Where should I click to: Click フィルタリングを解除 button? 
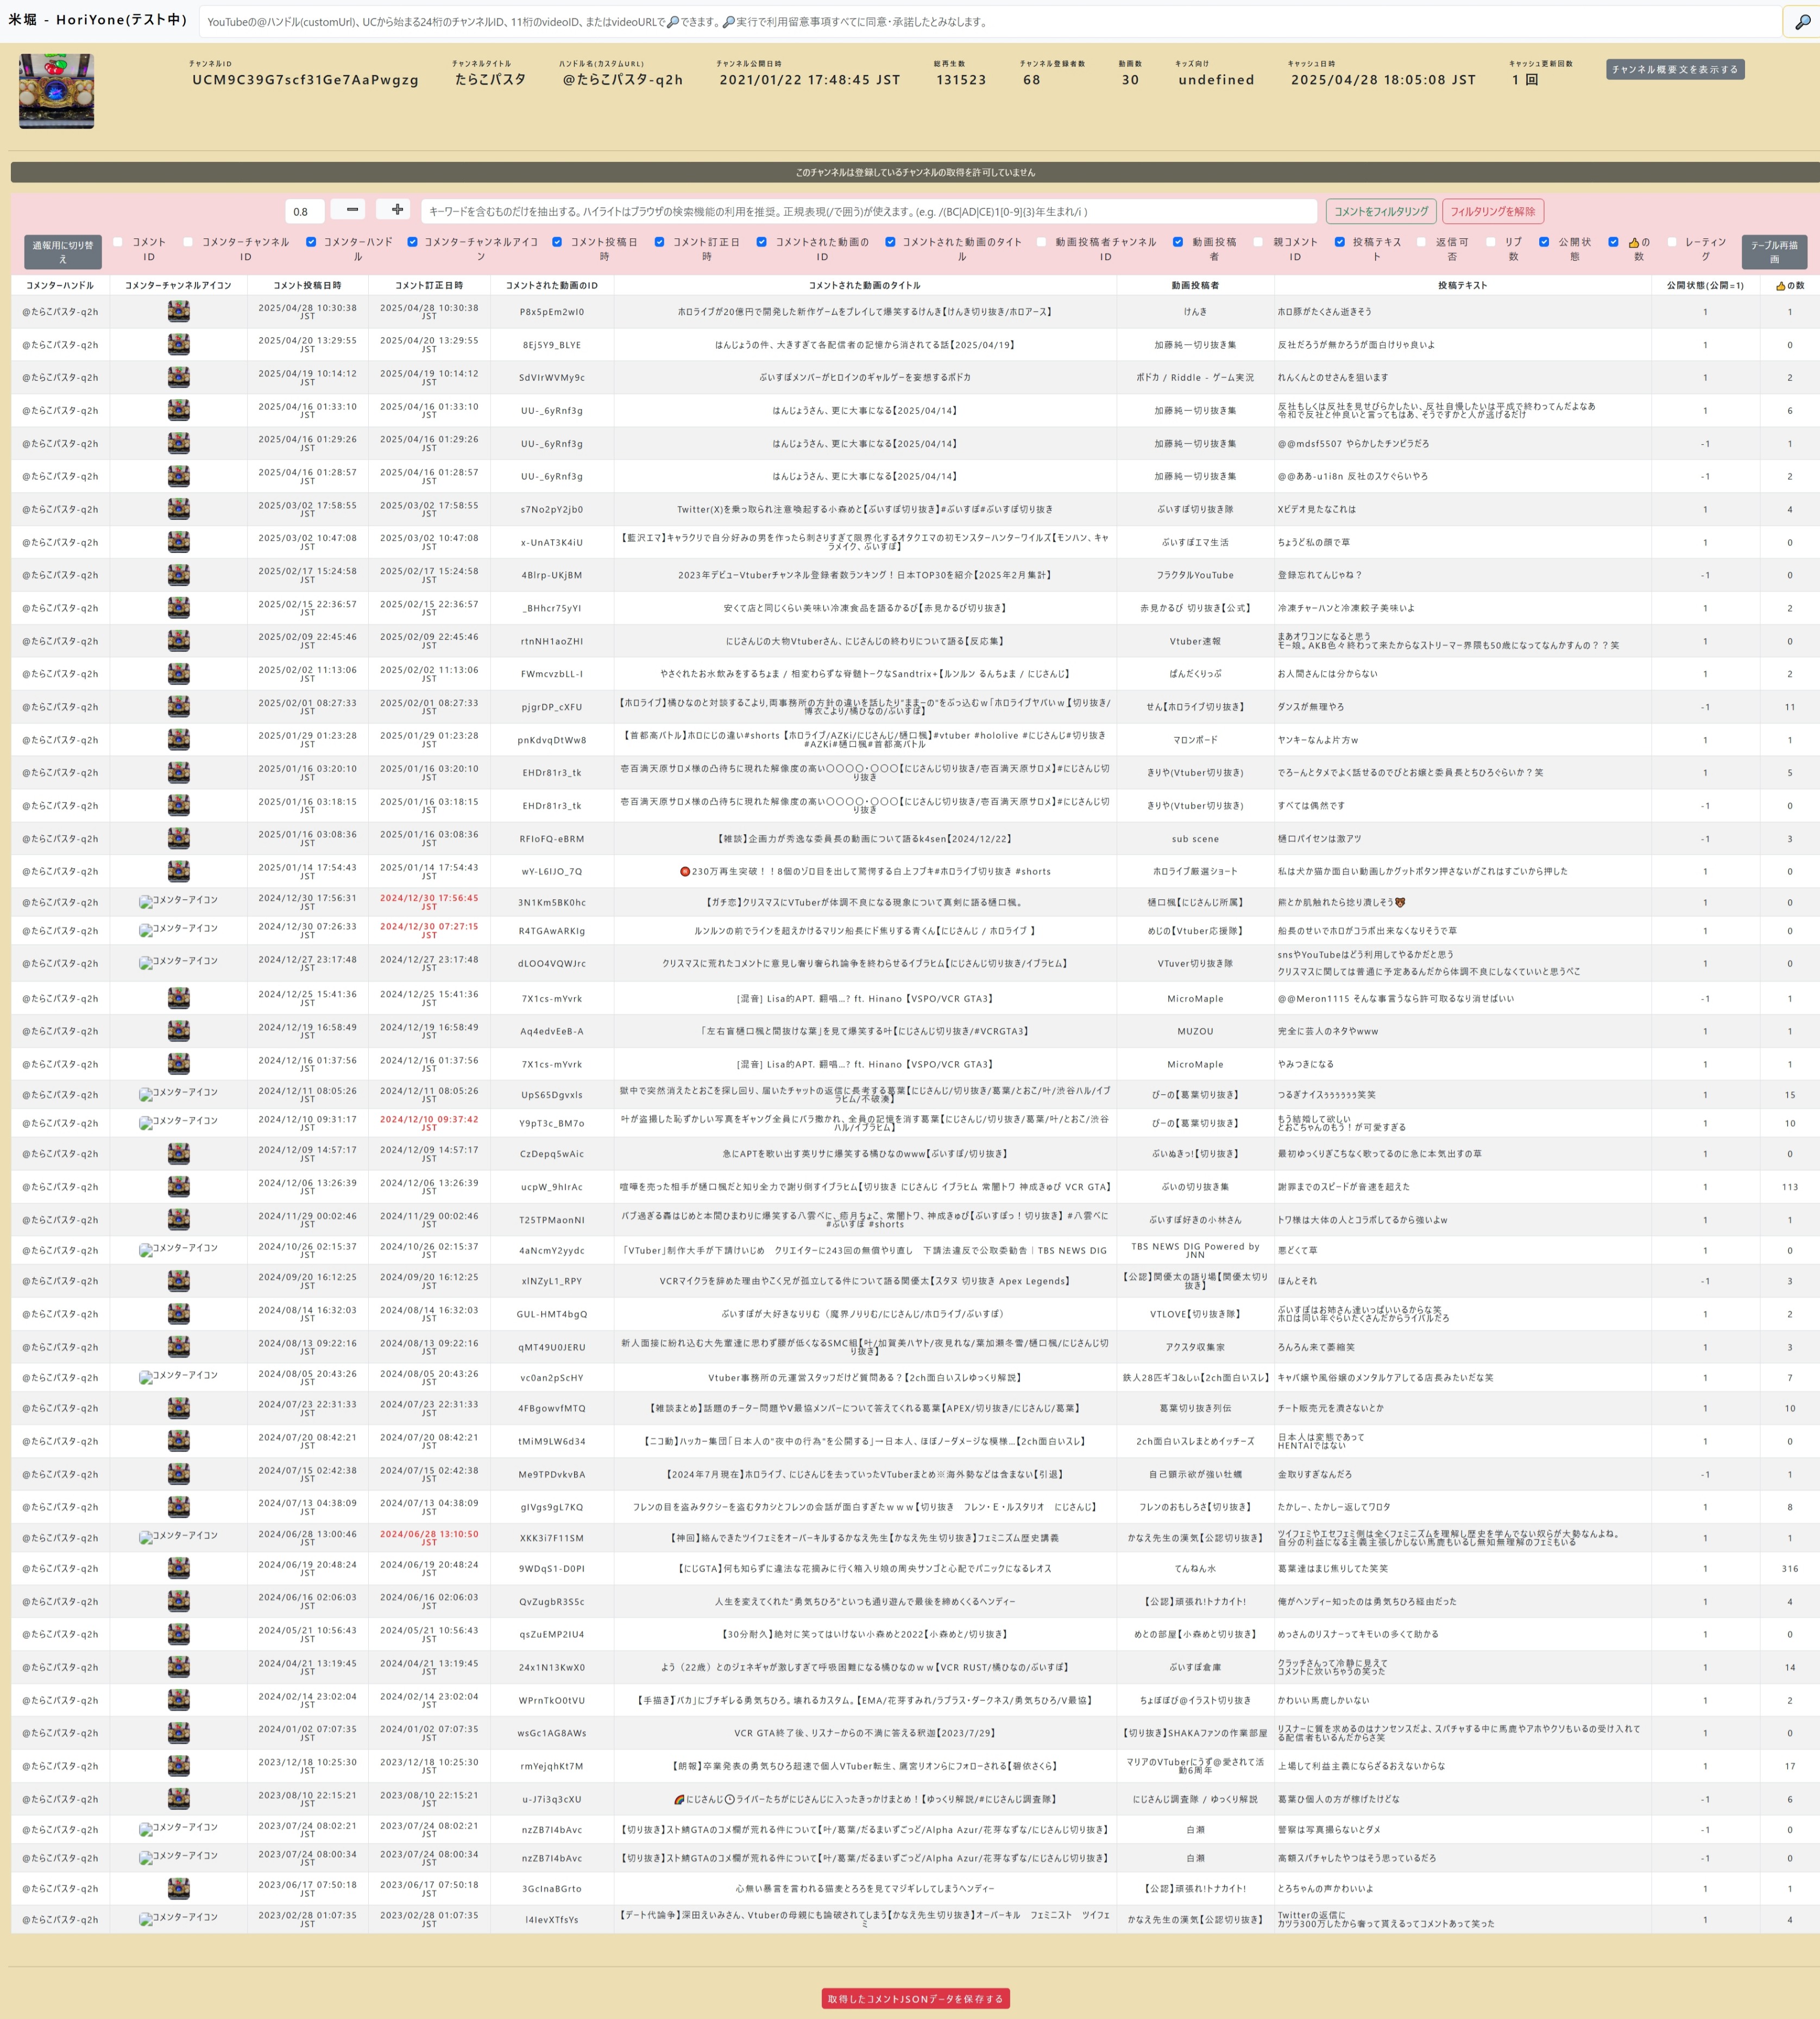1493,211
